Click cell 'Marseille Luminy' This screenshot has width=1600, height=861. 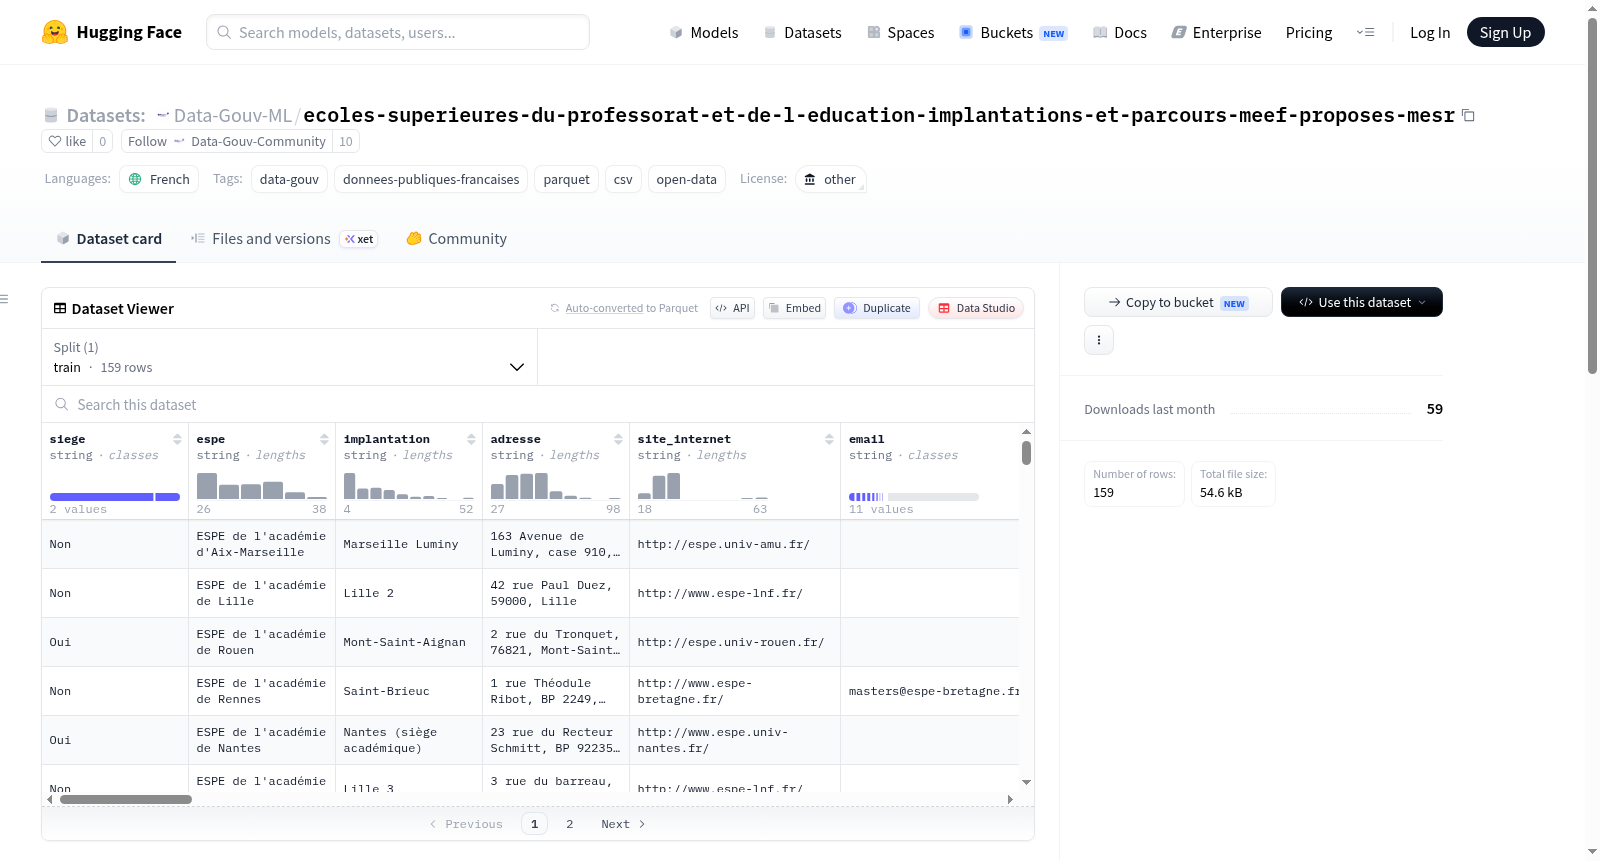[x=409, y=544]
